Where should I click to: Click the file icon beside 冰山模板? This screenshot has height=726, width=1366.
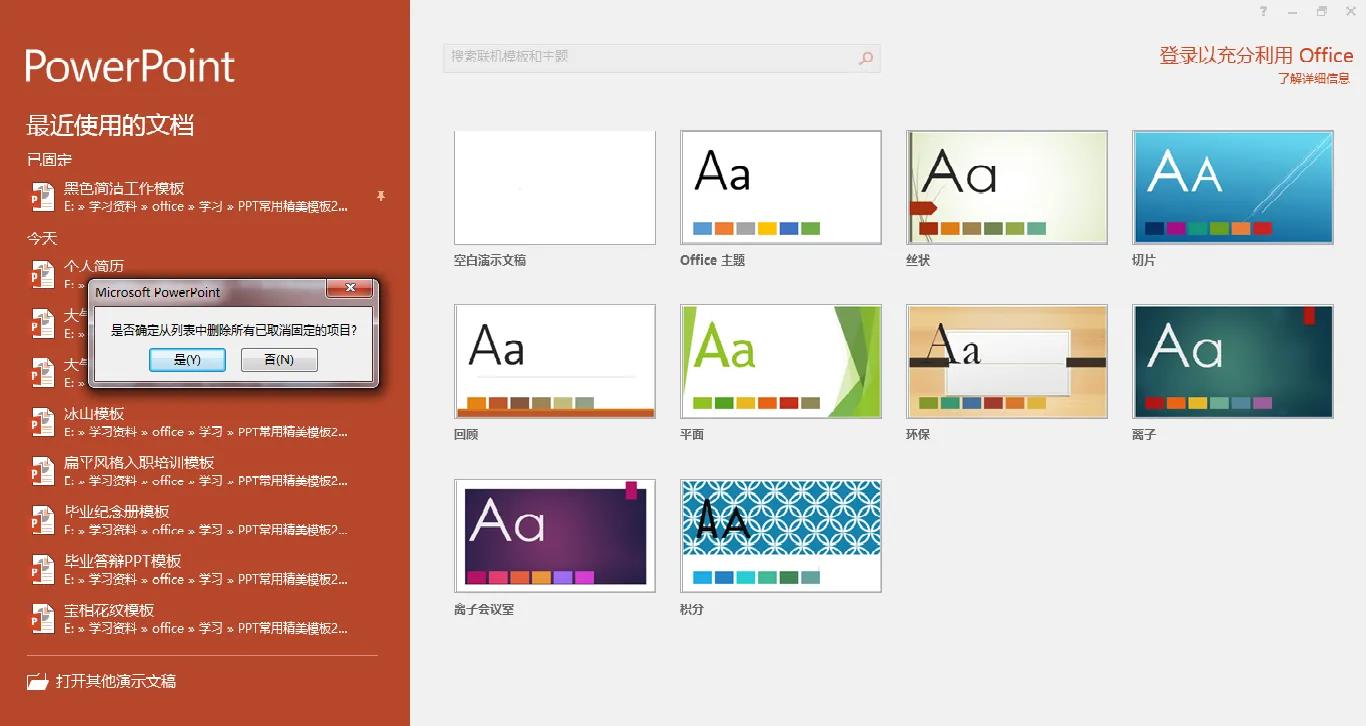point(42,422)
